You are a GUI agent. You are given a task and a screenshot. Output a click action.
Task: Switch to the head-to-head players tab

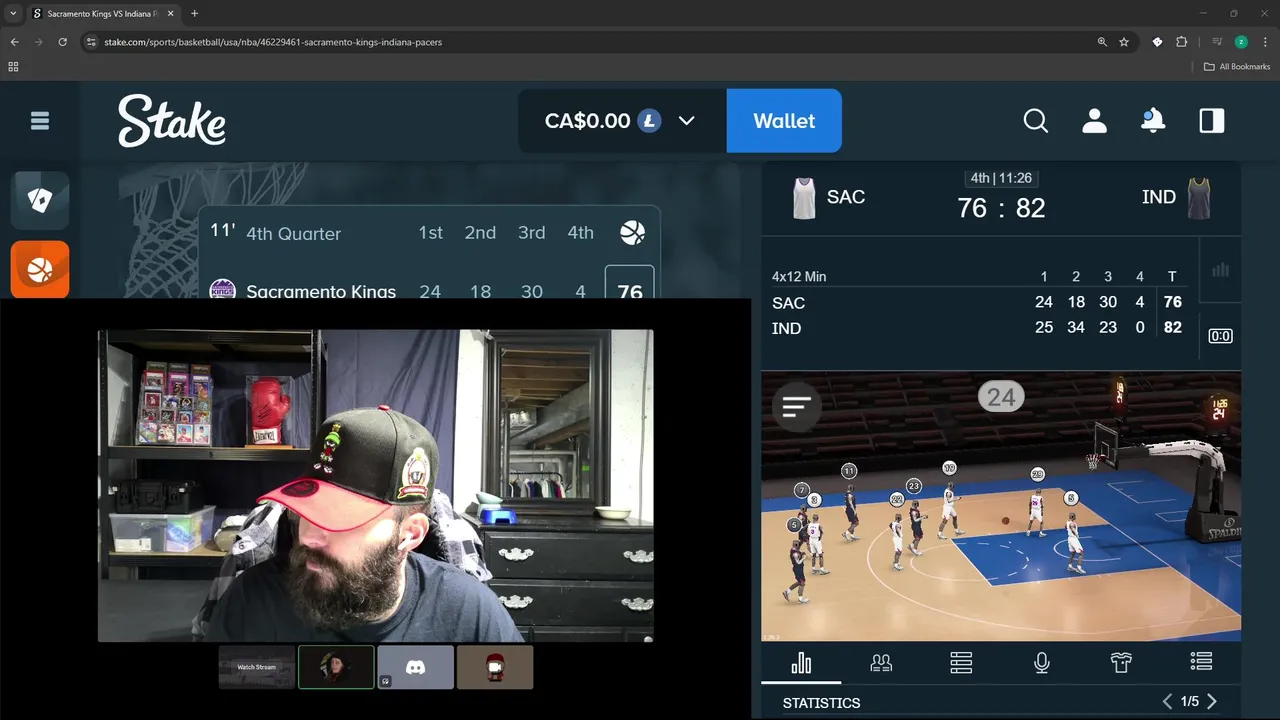(881, 663)
